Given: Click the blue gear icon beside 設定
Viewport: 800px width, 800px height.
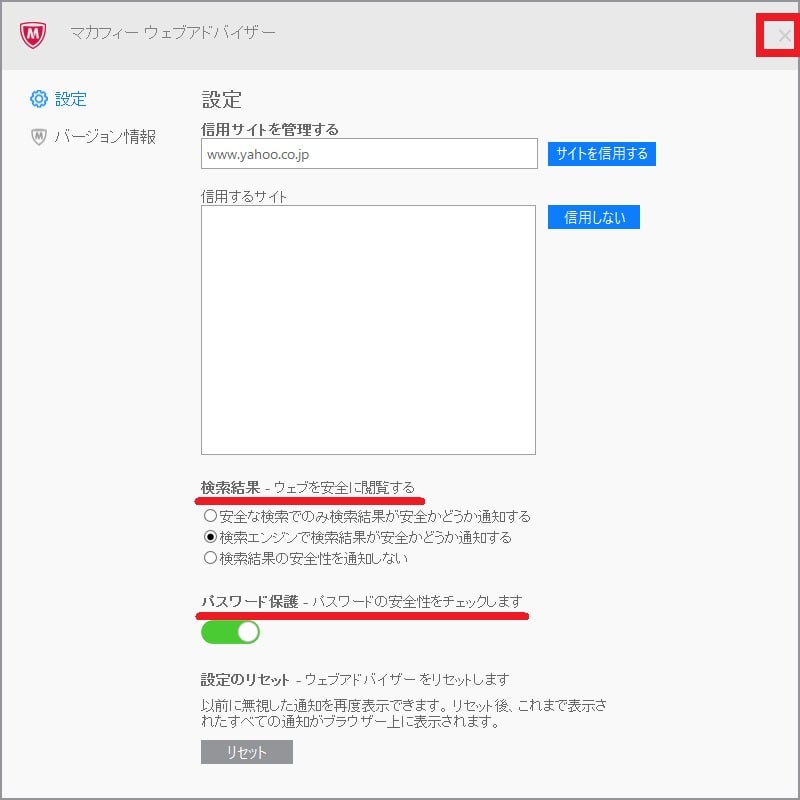Looking at the screenshot, I should pos(39,98).
